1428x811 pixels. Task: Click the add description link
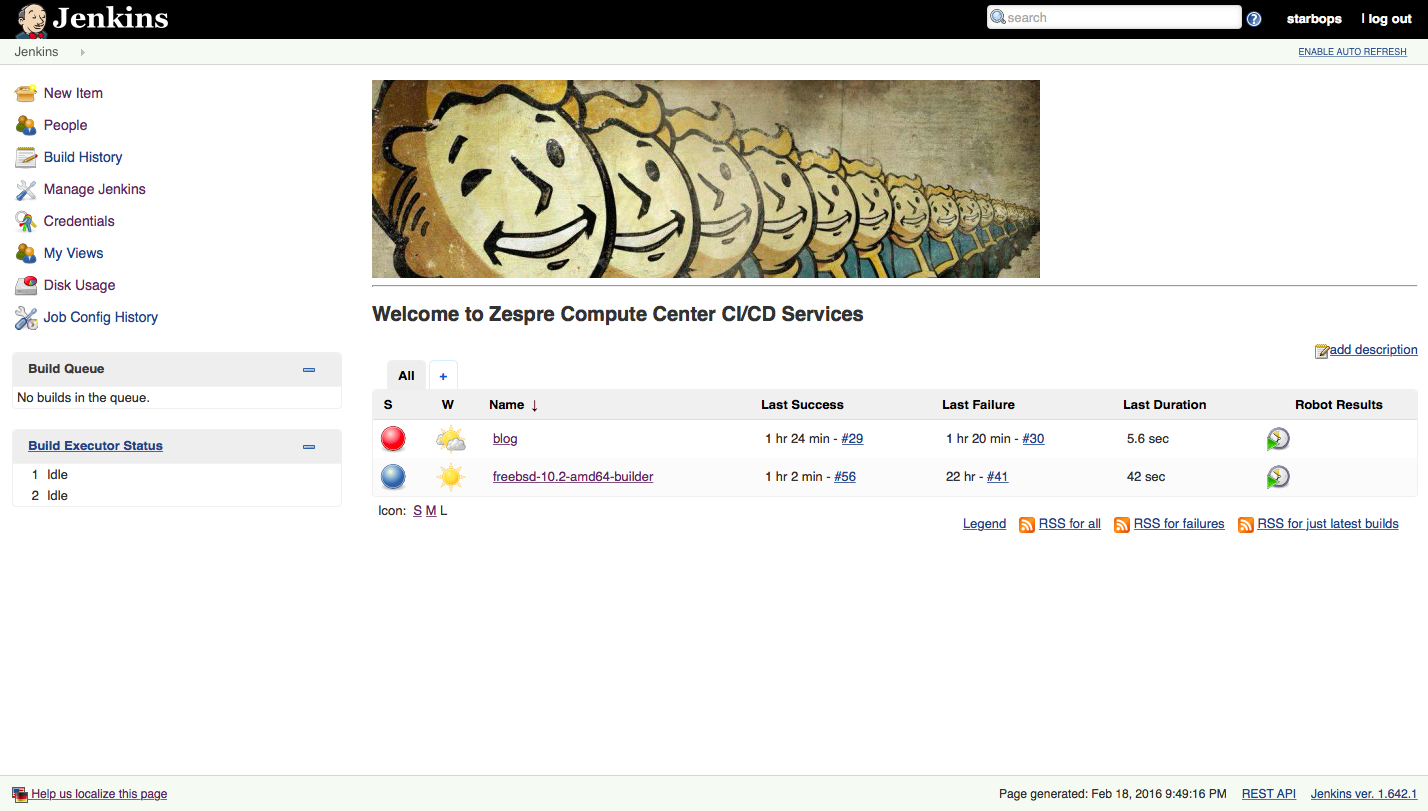(1373, 350)
